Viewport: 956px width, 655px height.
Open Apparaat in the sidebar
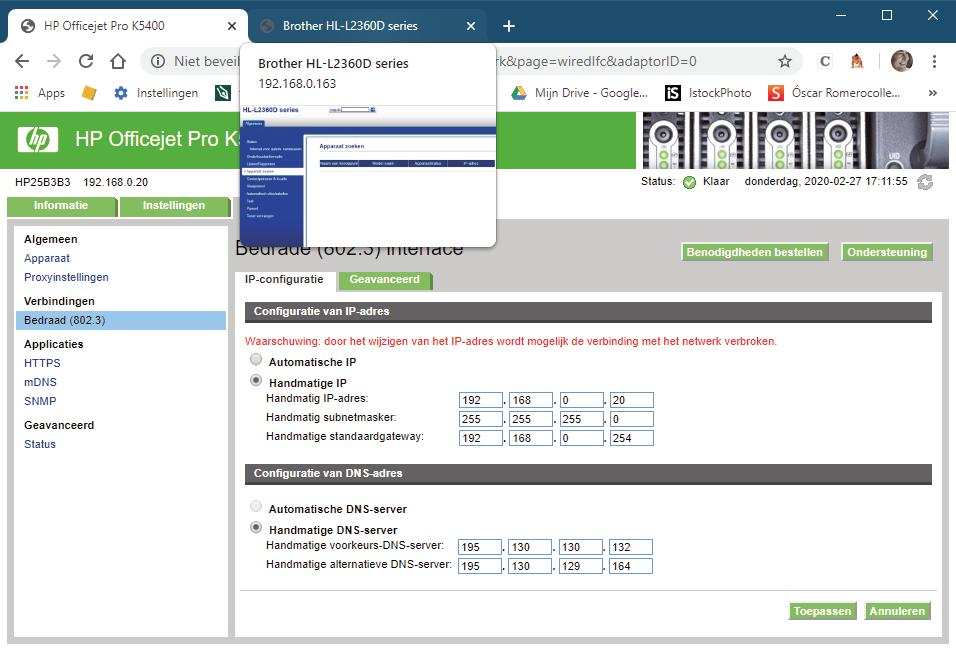point(47,258)
